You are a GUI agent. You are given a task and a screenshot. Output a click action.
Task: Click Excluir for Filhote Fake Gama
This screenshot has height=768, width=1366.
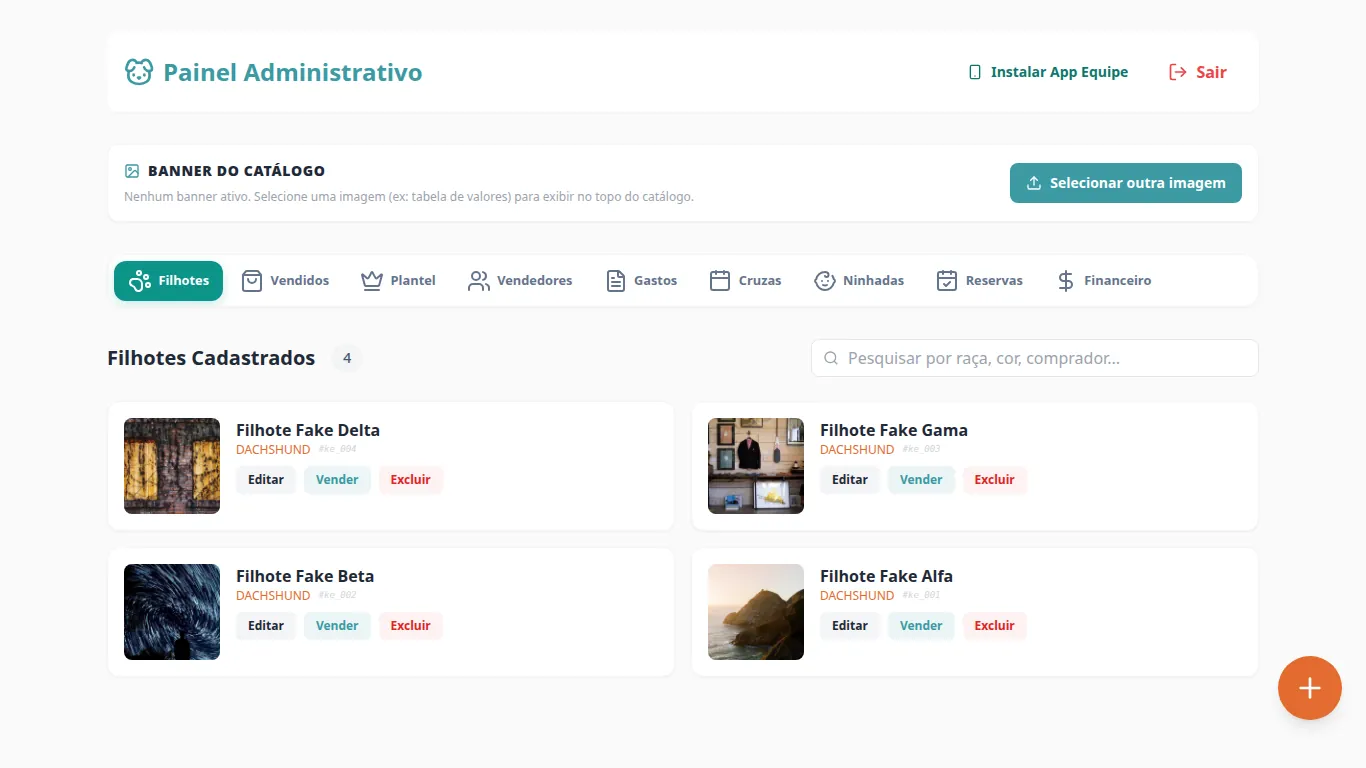[995, 480]
